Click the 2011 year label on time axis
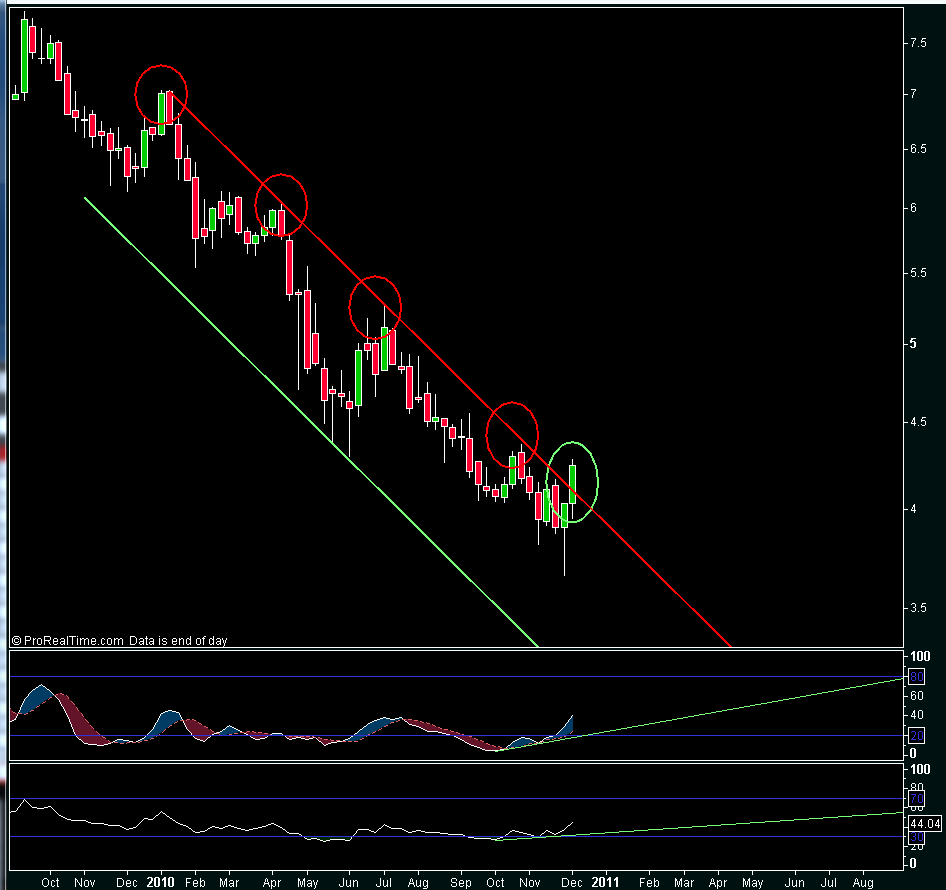This screenshot has height=890, width=946. click(x=605, y=882)
